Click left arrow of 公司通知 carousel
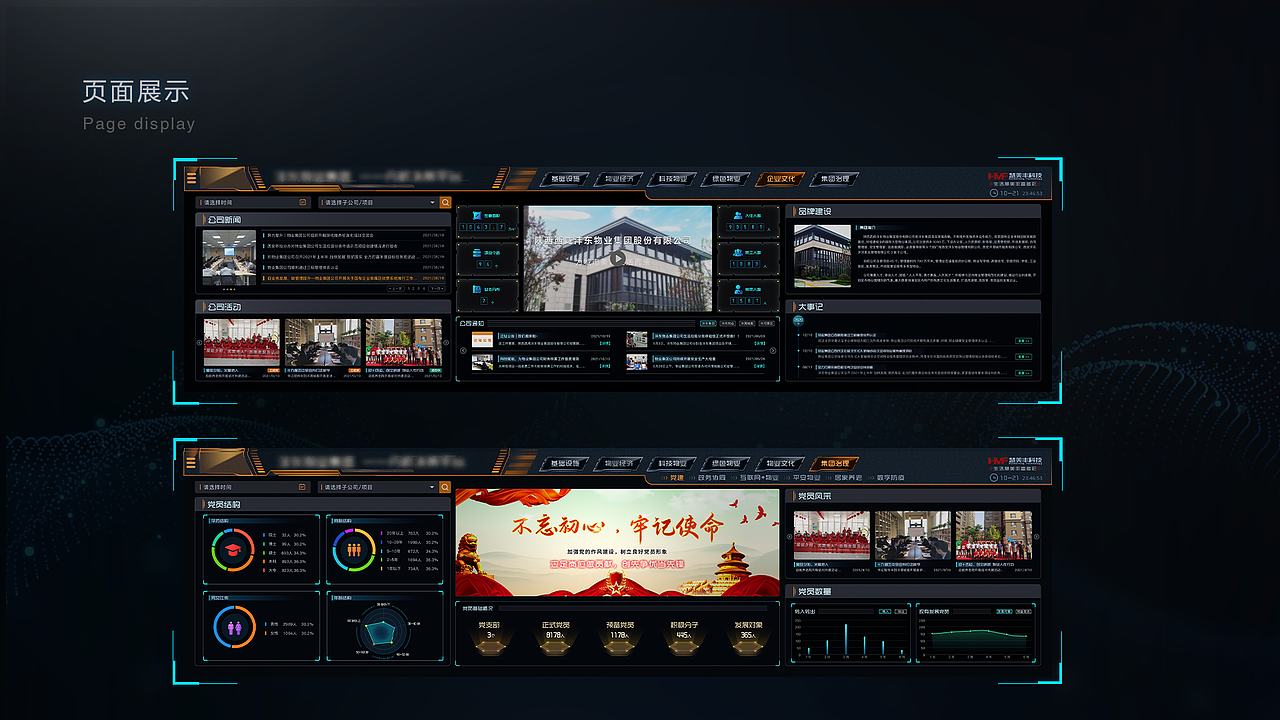The height and width of the screenshot is (720, 1280). click(462, 350)
